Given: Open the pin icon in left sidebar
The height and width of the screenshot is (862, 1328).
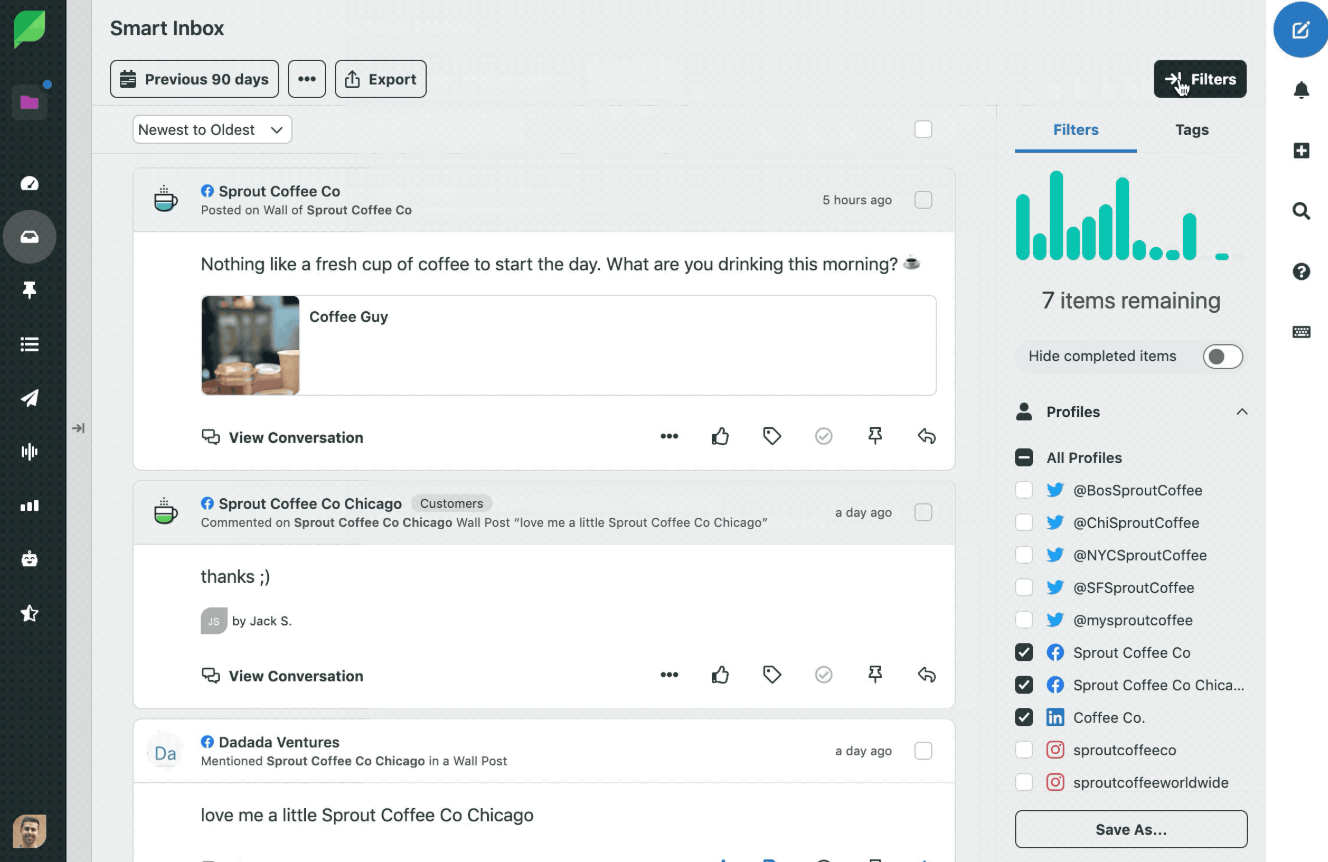Looking at the screenshot, I should coord(29,290).
